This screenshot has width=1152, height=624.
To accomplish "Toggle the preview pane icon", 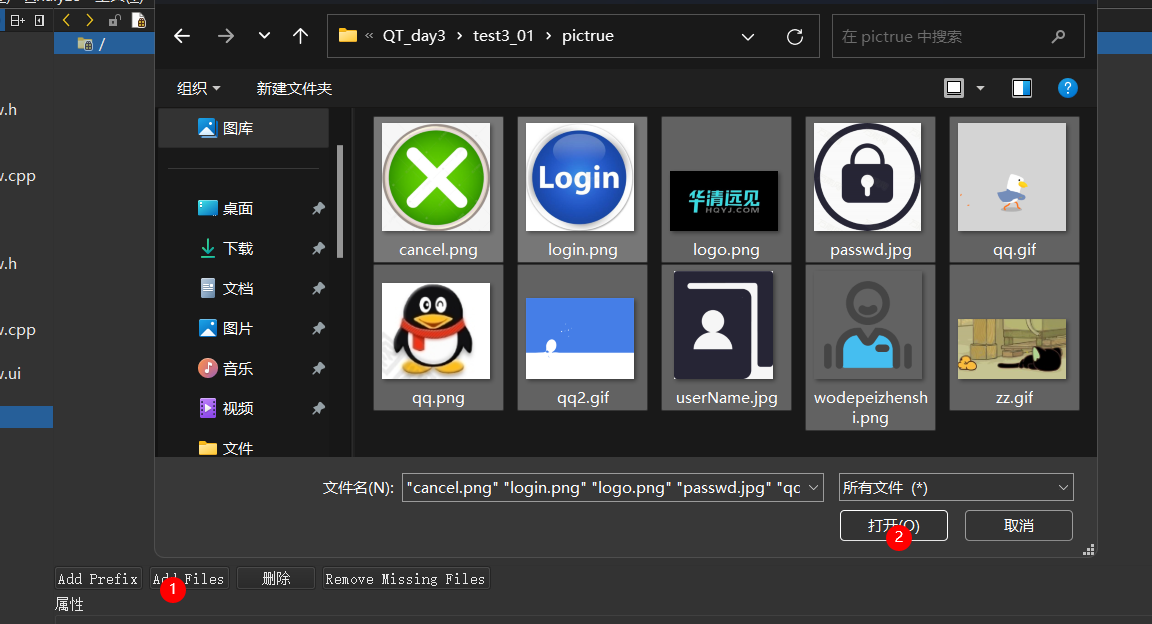I will (x=1021, y=88).
